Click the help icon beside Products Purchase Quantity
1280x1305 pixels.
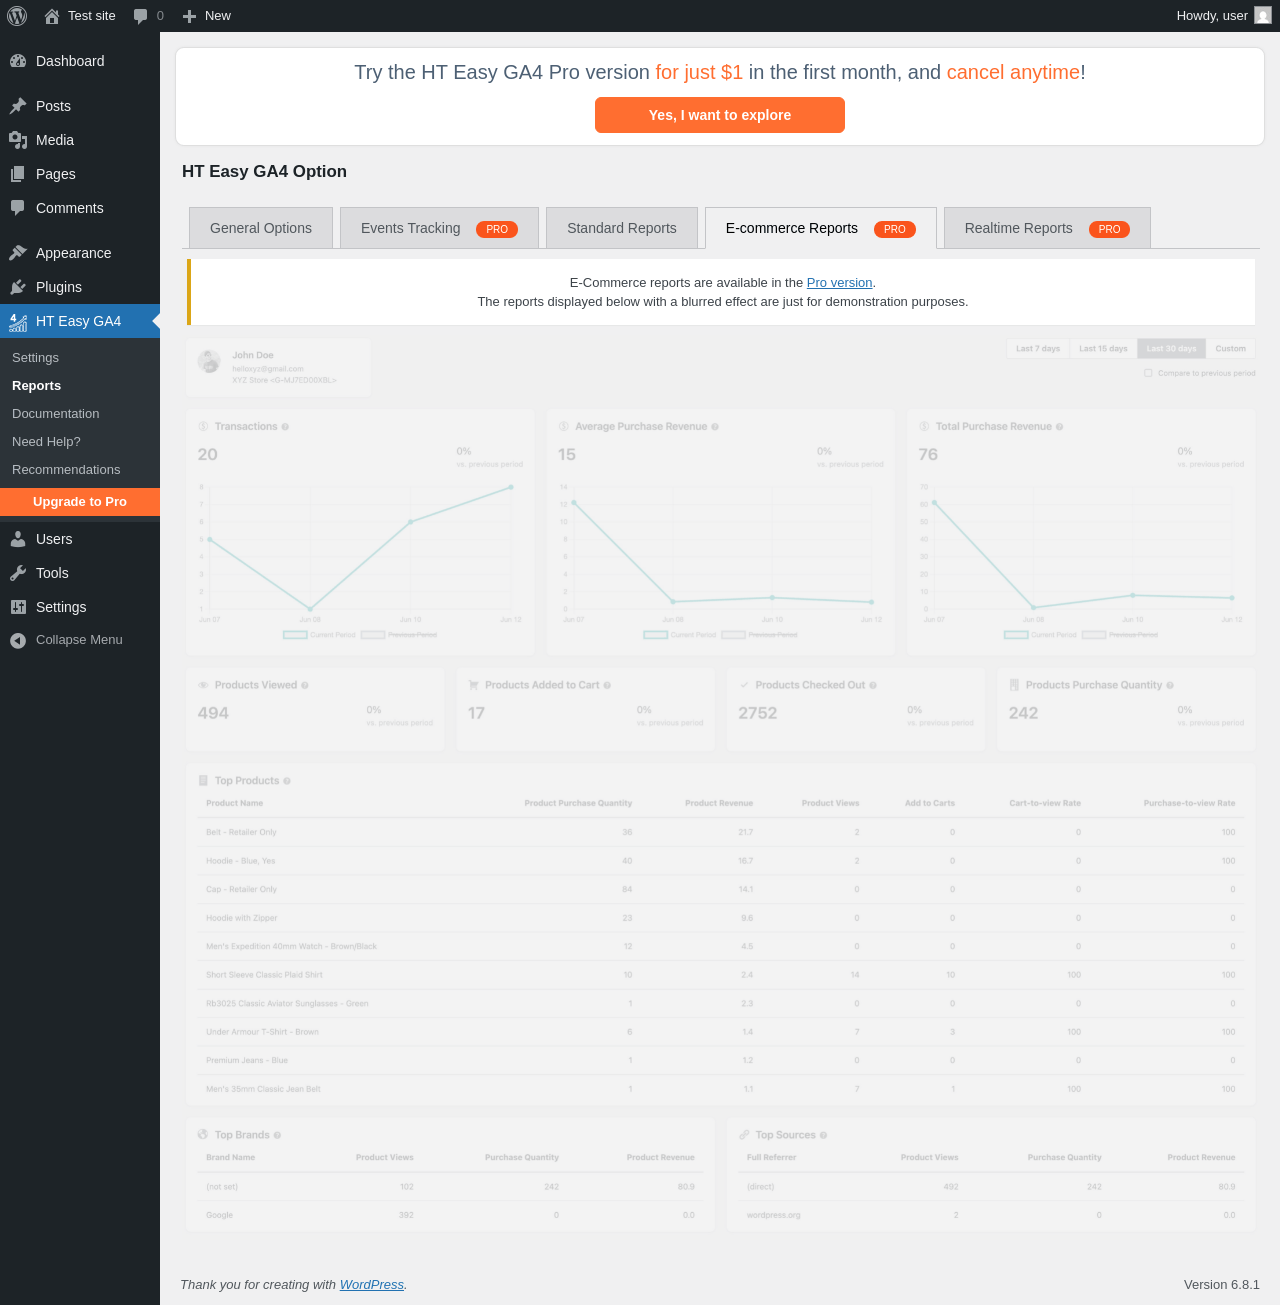(1170, 686)
